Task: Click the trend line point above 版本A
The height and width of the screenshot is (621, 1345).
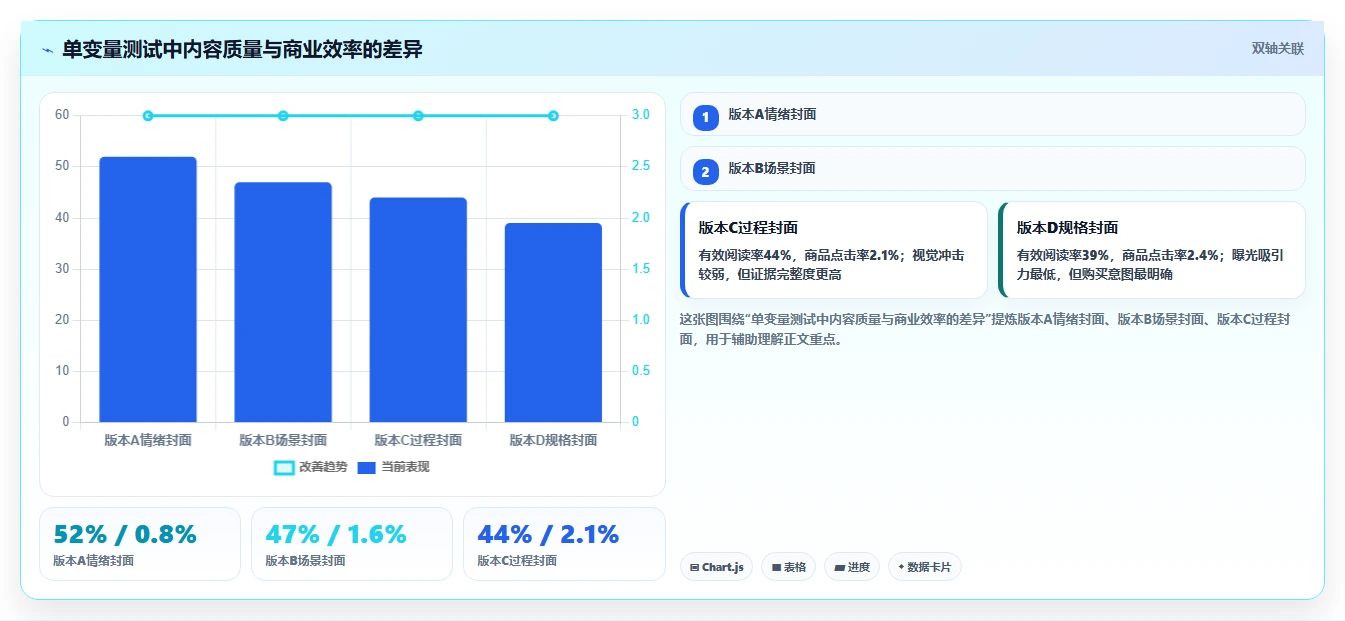Action: [148, 116]
